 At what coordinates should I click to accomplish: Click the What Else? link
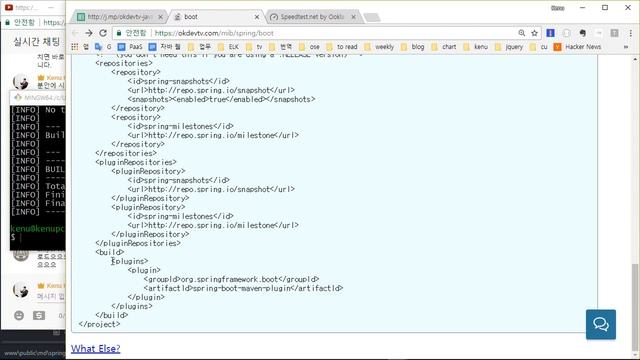[96, 349]
